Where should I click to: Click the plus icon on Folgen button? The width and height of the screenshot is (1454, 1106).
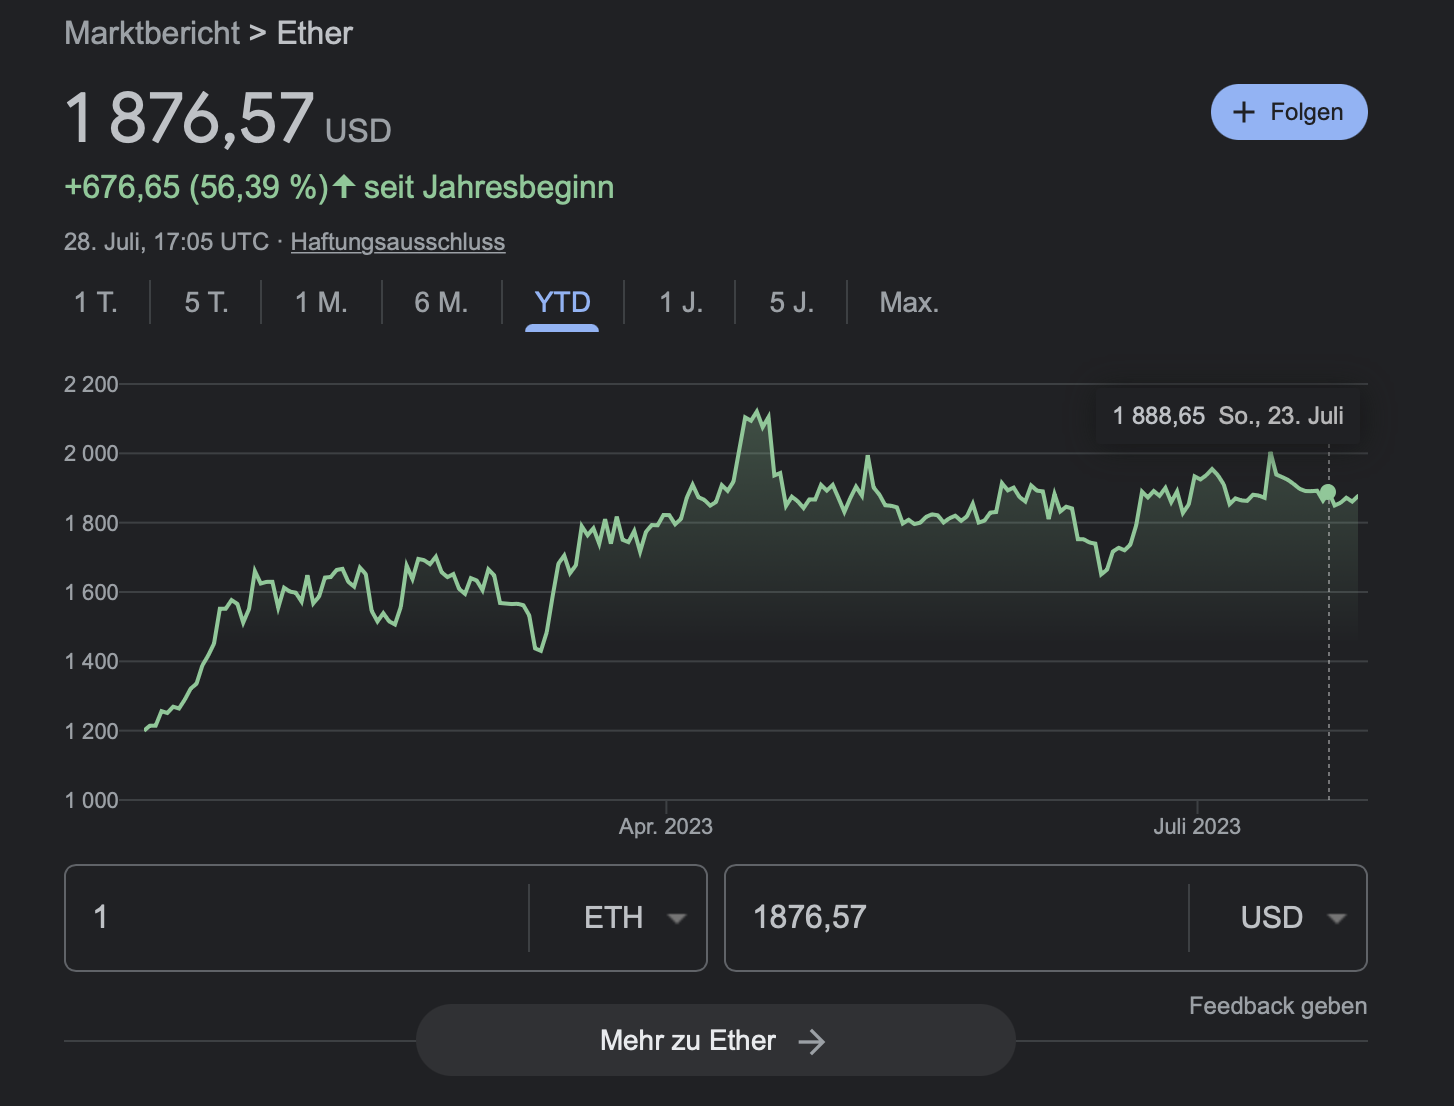[x=1243, y=112]
